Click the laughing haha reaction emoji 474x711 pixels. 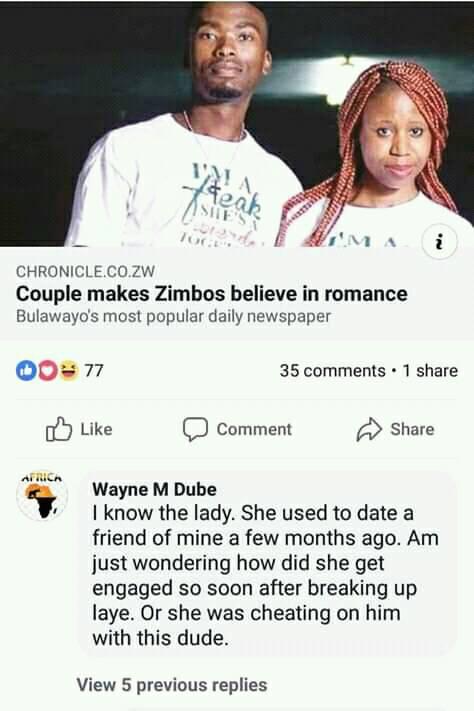68,370
